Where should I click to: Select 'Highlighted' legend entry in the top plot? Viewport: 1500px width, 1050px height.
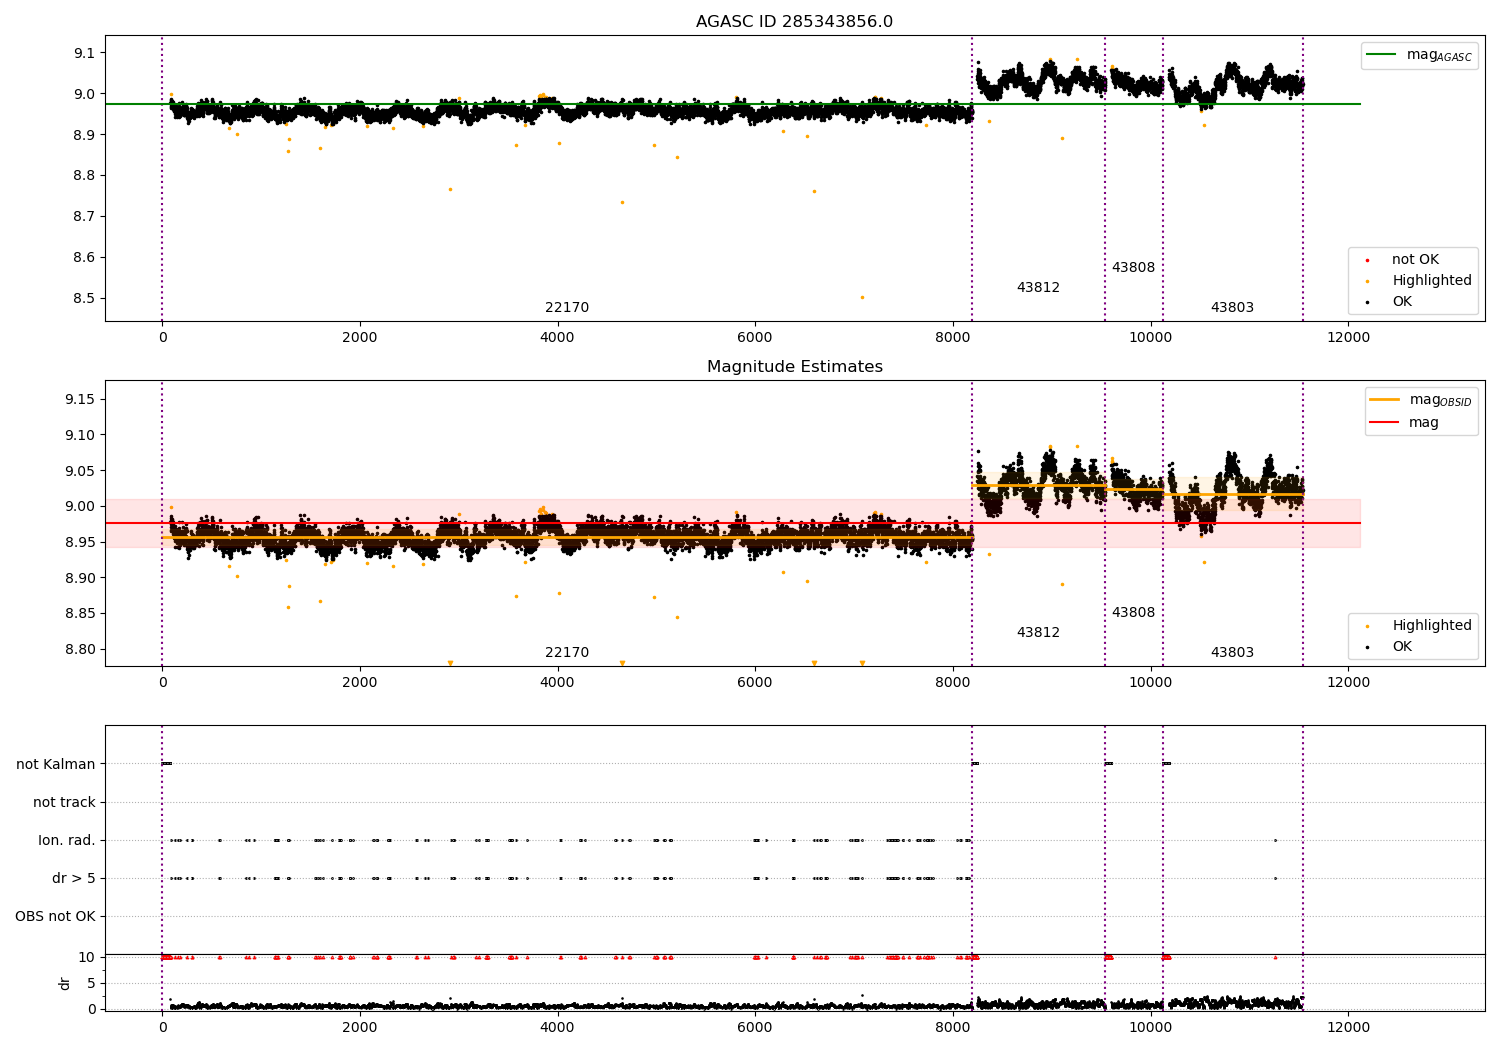pos(1431,281)
